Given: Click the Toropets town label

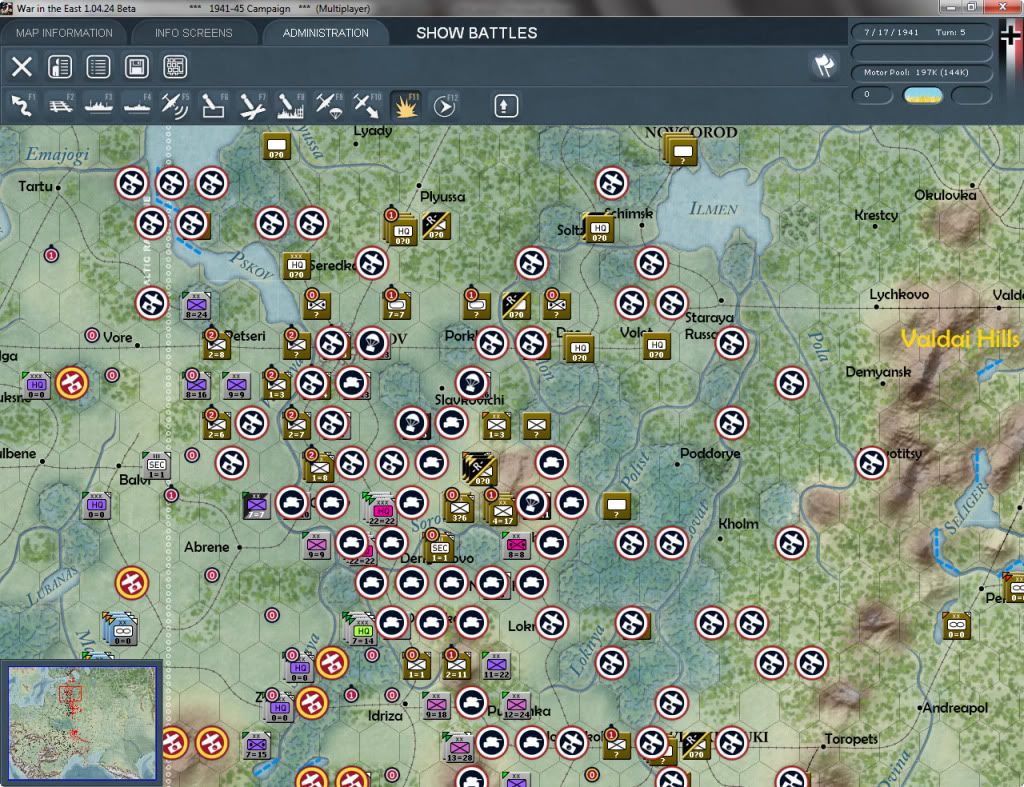Looking at the screenshot, I should (850, 739).
